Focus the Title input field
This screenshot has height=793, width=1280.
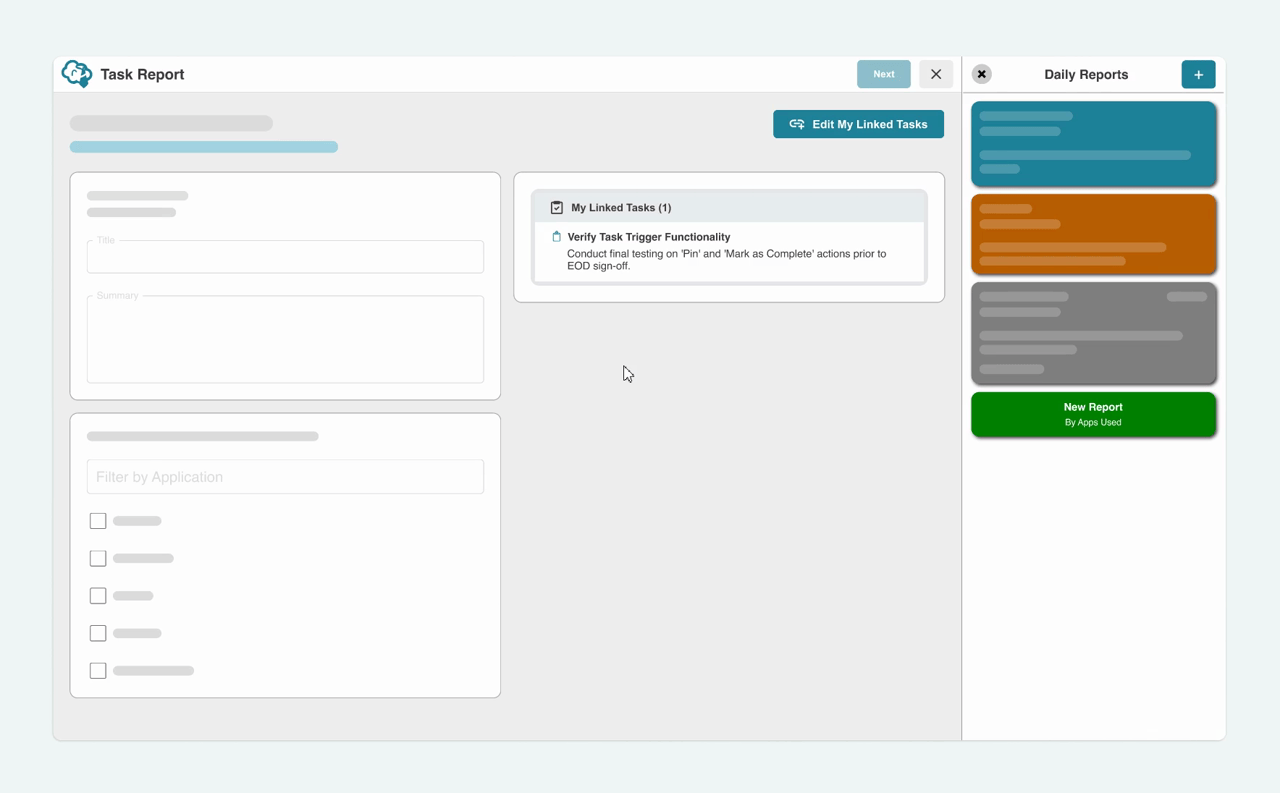pos(285,257)
